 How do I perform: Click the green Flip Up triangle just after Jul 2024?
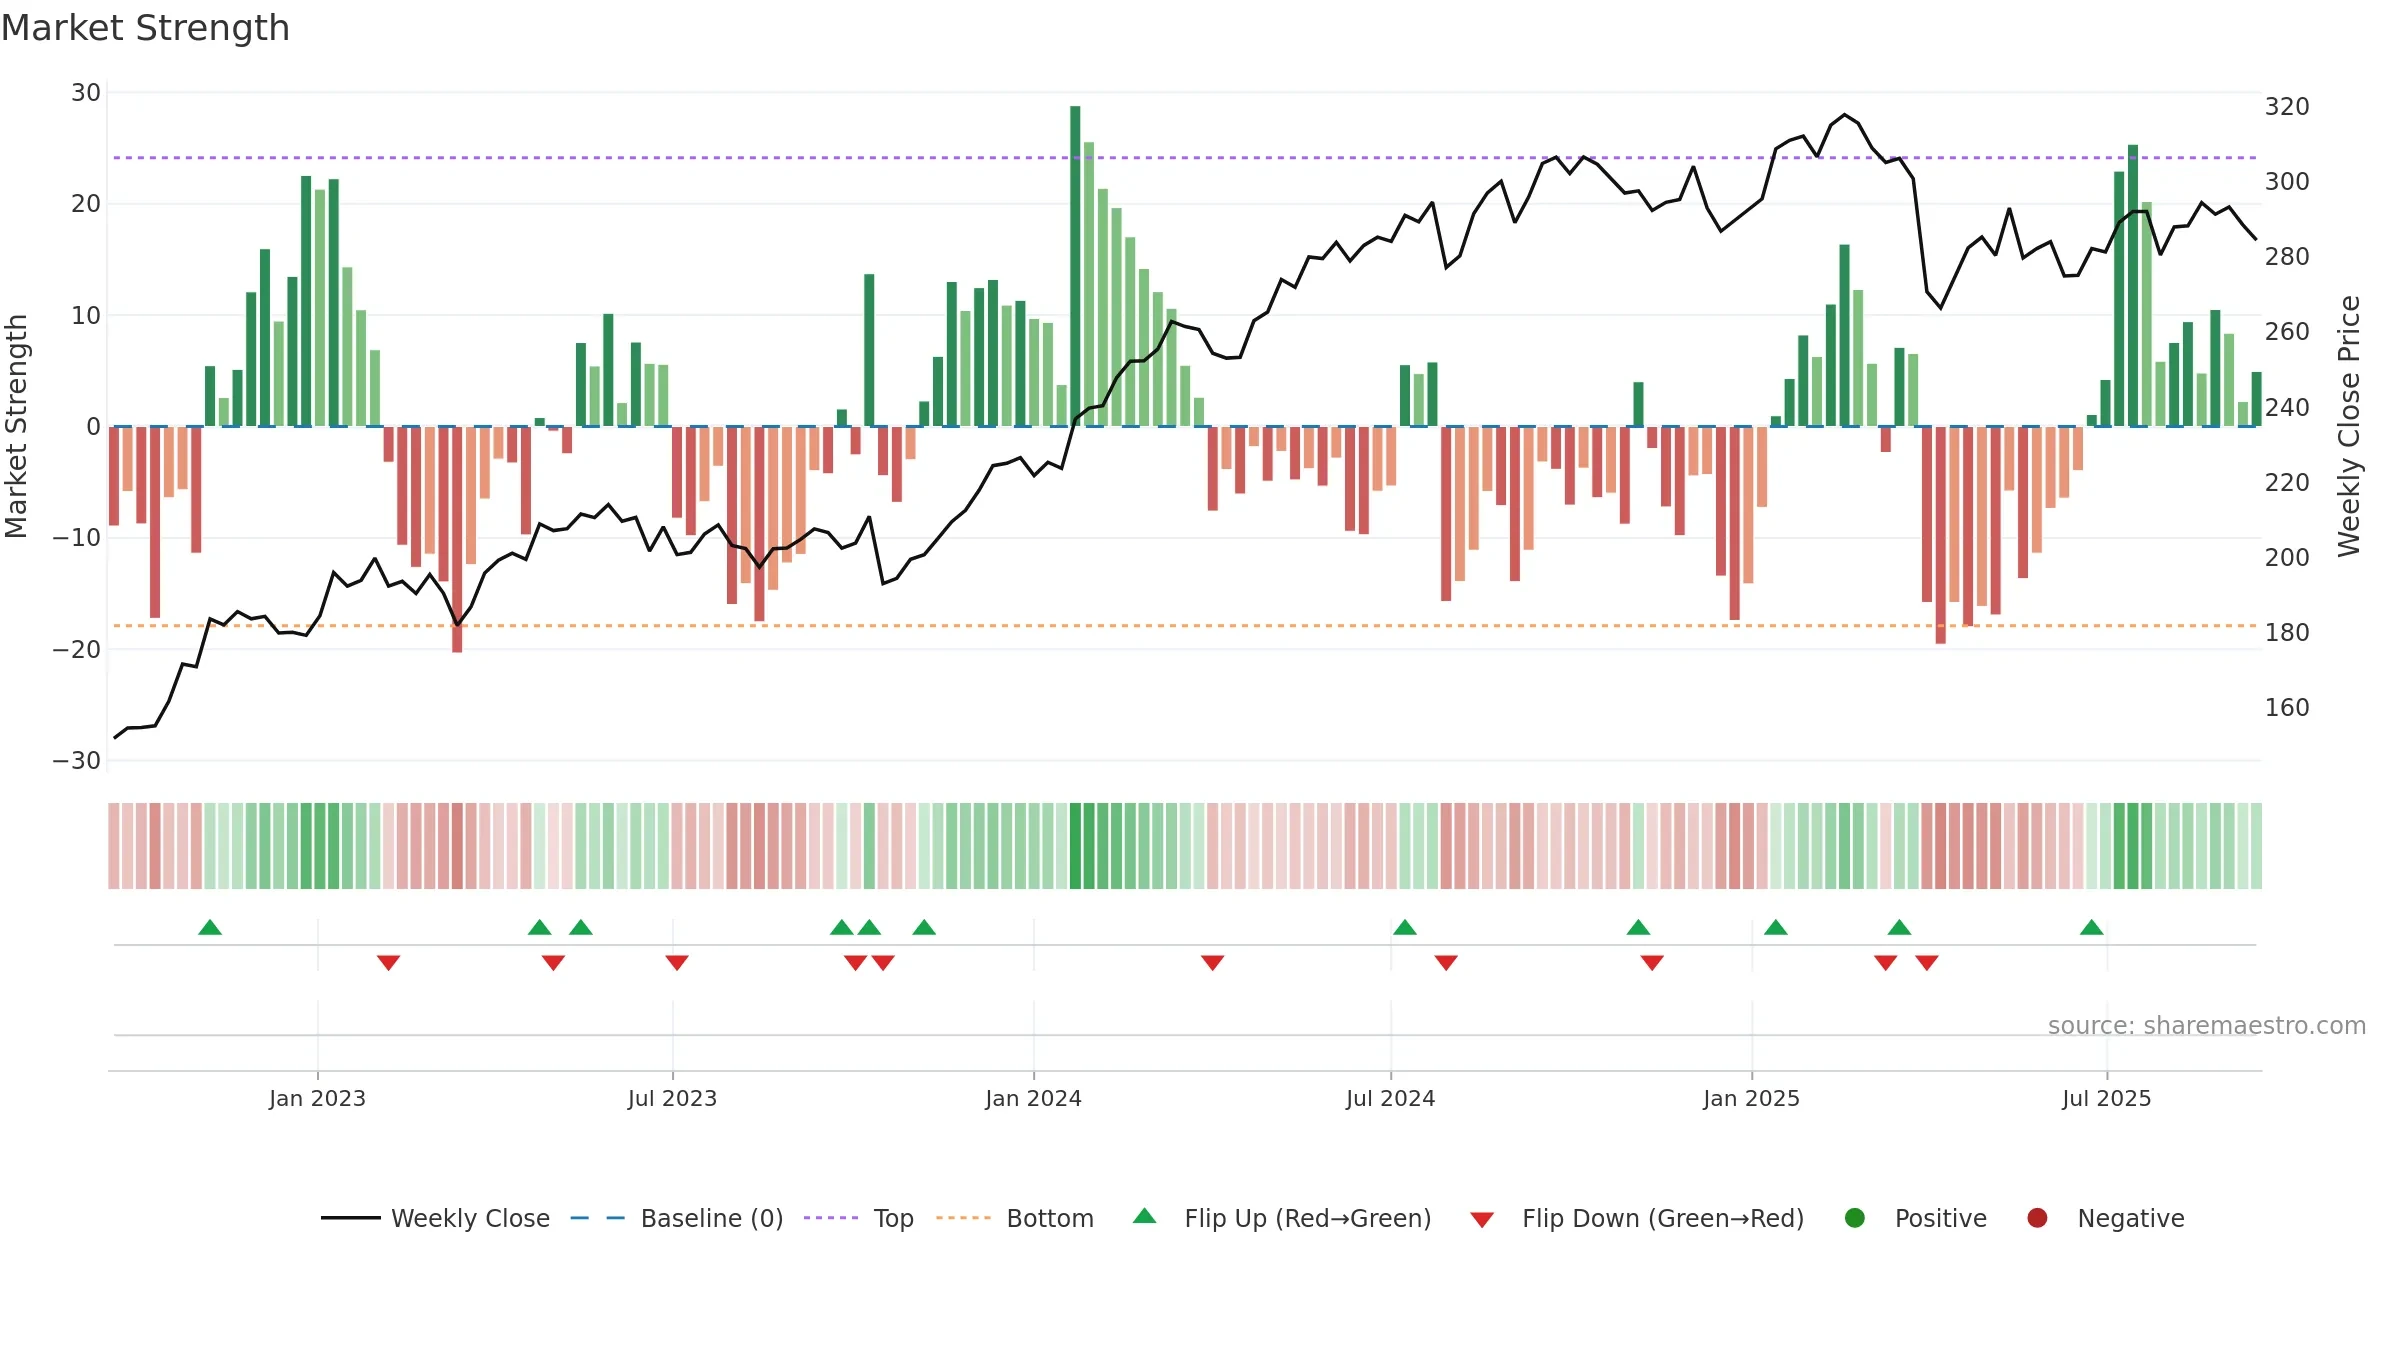1405,927
